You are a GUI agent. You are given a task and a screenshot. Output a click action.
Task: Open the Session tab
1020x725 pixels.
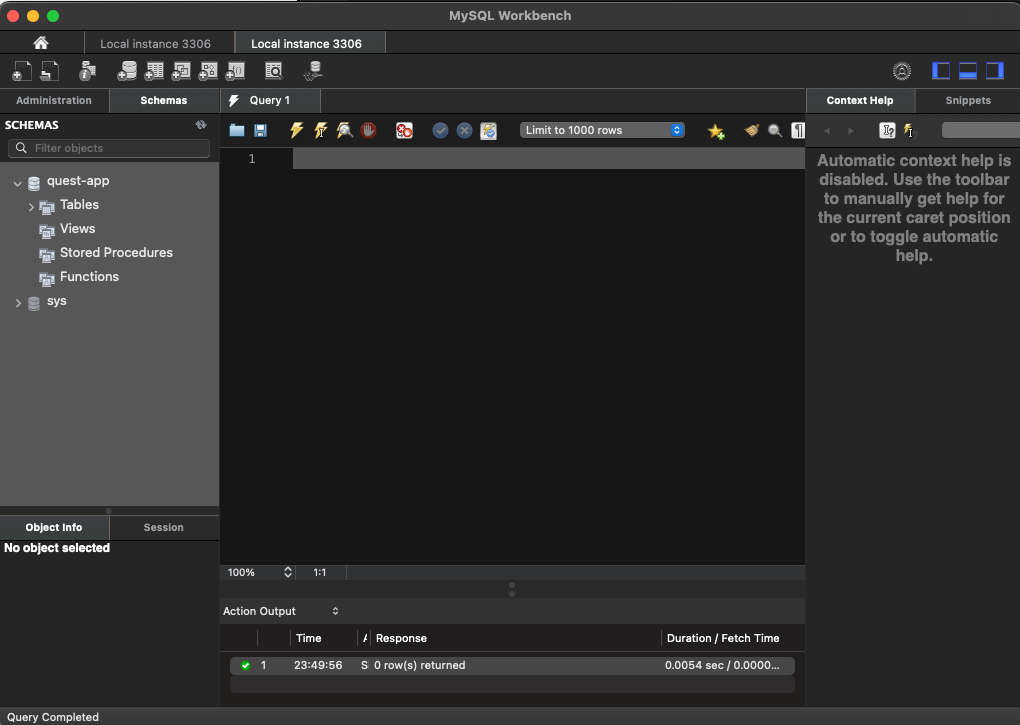164,527
